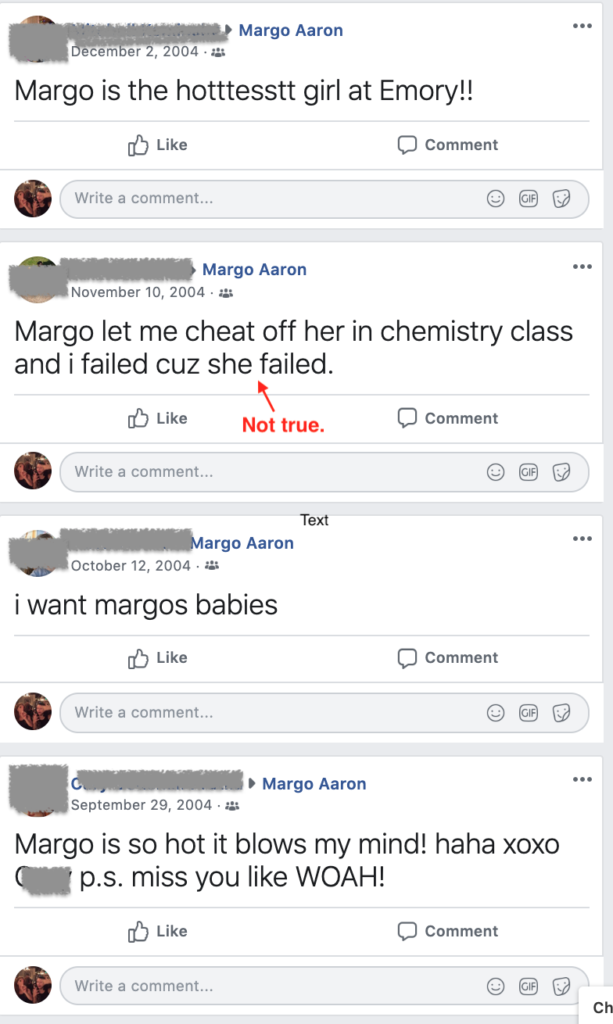Like the chemistry class post
This screenshot has width=613, height=1024.
click(x=157, y=418)
